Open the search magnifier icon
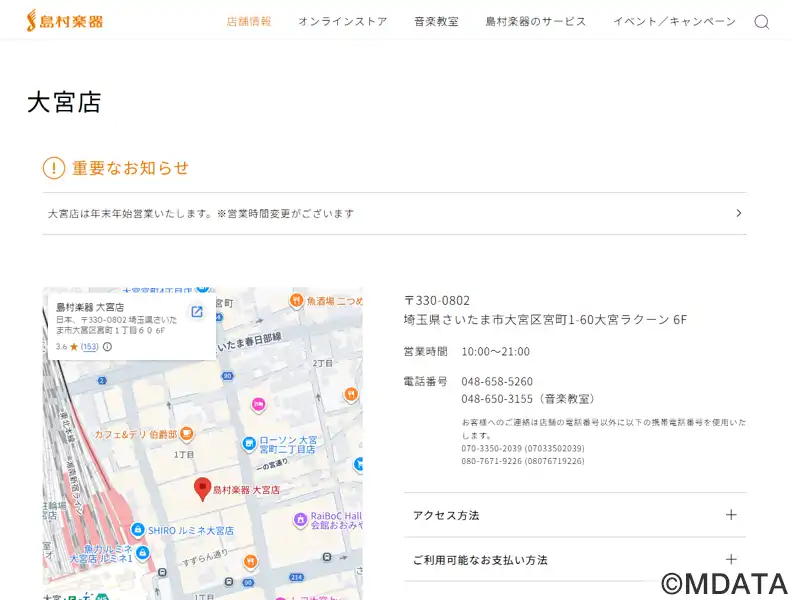800x600 pixels. point(761,22)
